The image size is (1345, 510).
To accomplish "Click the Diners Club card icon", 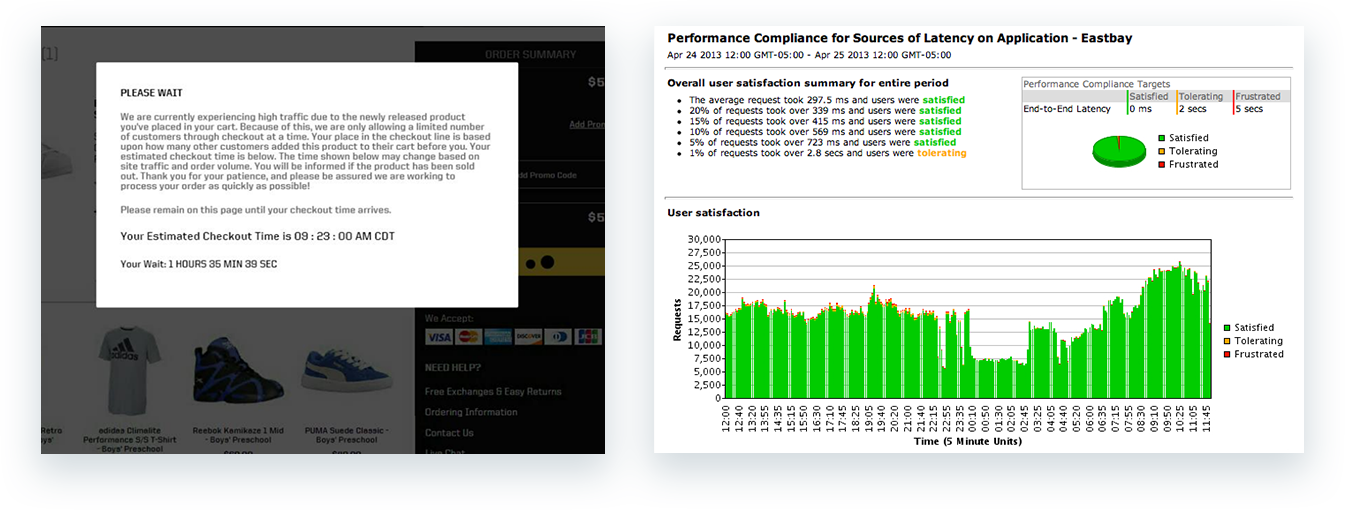I will pyautogui.click(x=559, y=337).
